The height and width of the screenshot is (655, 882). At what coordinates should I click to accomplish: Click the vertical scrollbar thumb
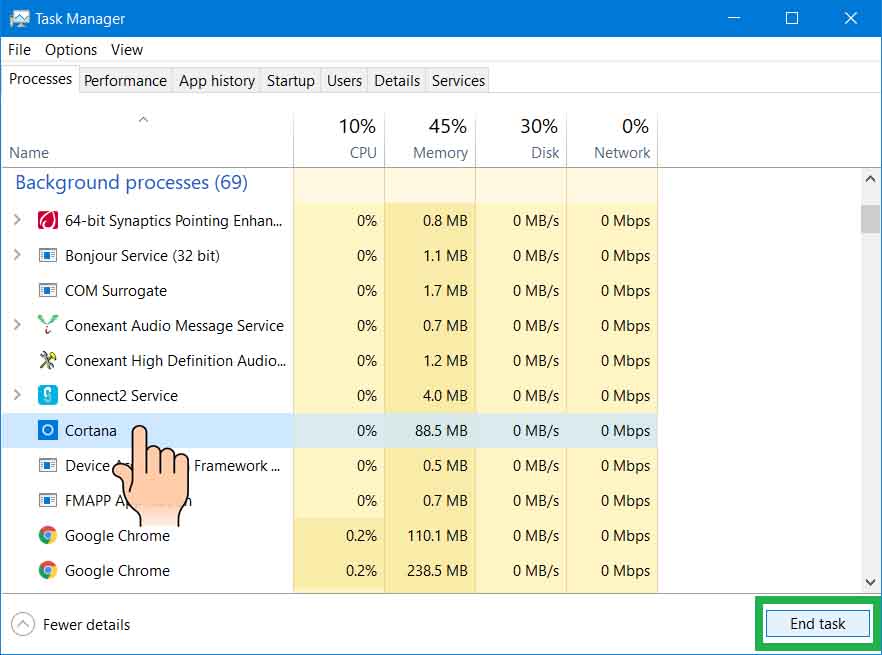click(870, 219)
